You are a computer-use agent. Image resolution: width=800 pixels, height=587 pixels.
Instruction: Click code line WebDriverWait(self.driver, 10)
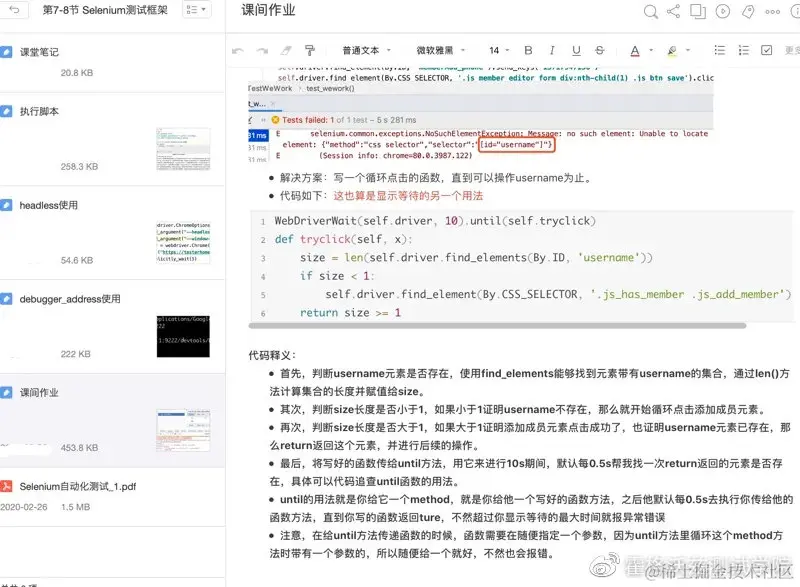[435, 221]
